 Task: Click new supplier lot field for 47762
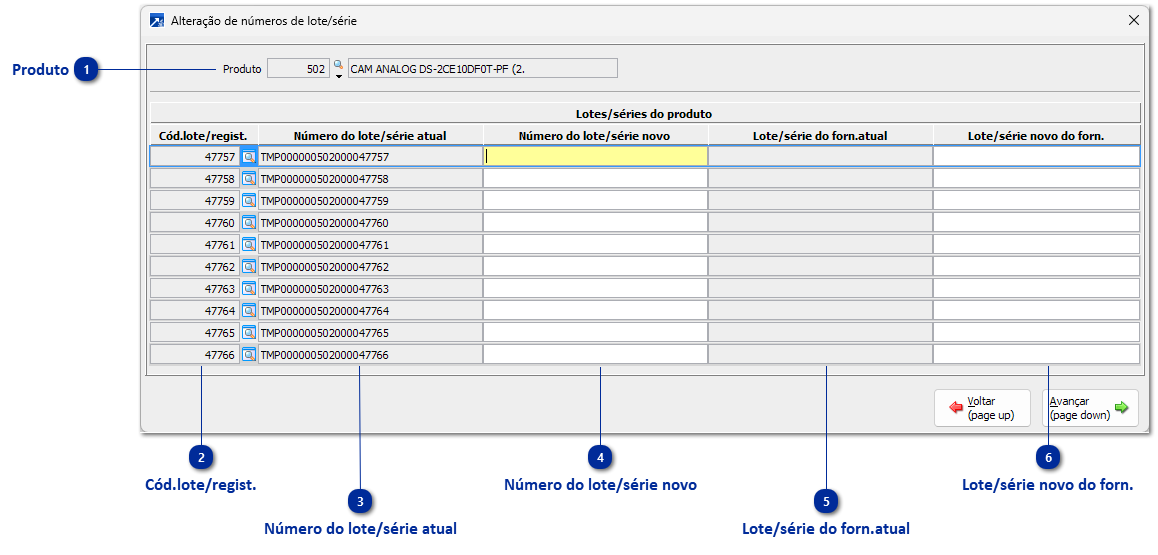point(1036,266)
